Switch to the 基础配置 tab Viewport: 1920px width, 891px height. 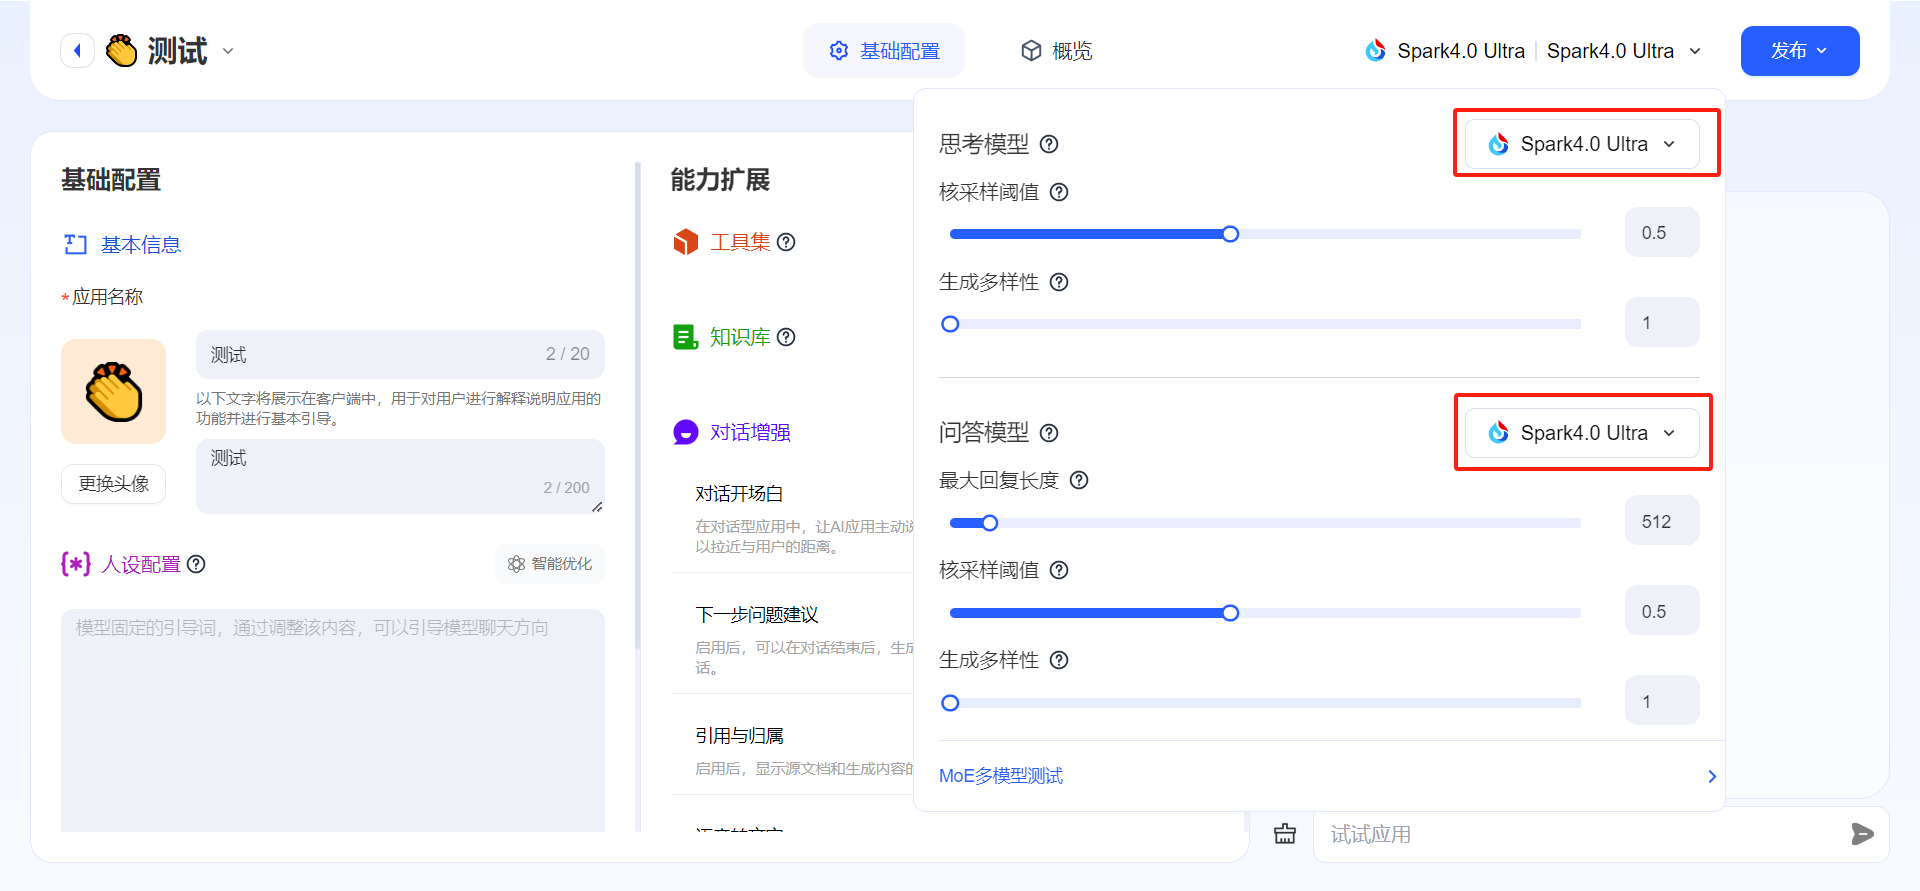[884, 51]
